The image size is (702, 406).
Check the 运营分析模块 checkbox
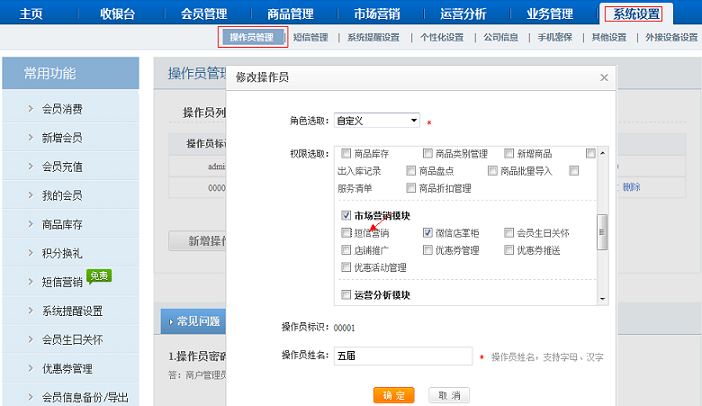tap(346, 295)
